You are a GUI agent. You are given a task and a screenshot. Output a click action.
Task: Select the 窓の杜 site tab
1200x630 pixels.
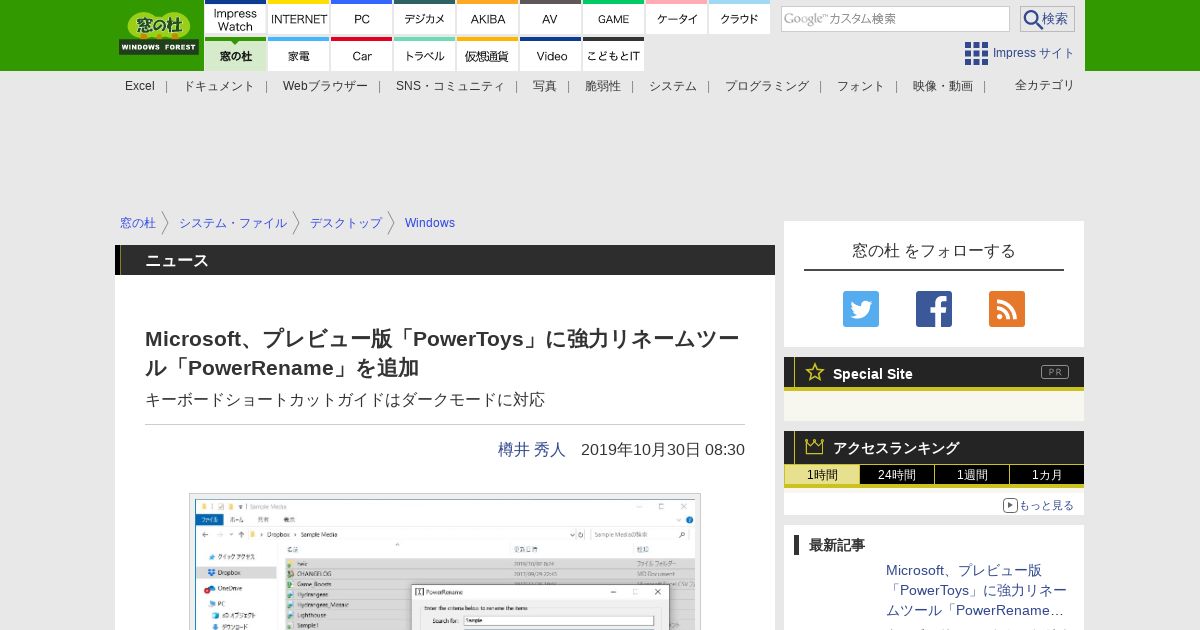click(236, 55)
